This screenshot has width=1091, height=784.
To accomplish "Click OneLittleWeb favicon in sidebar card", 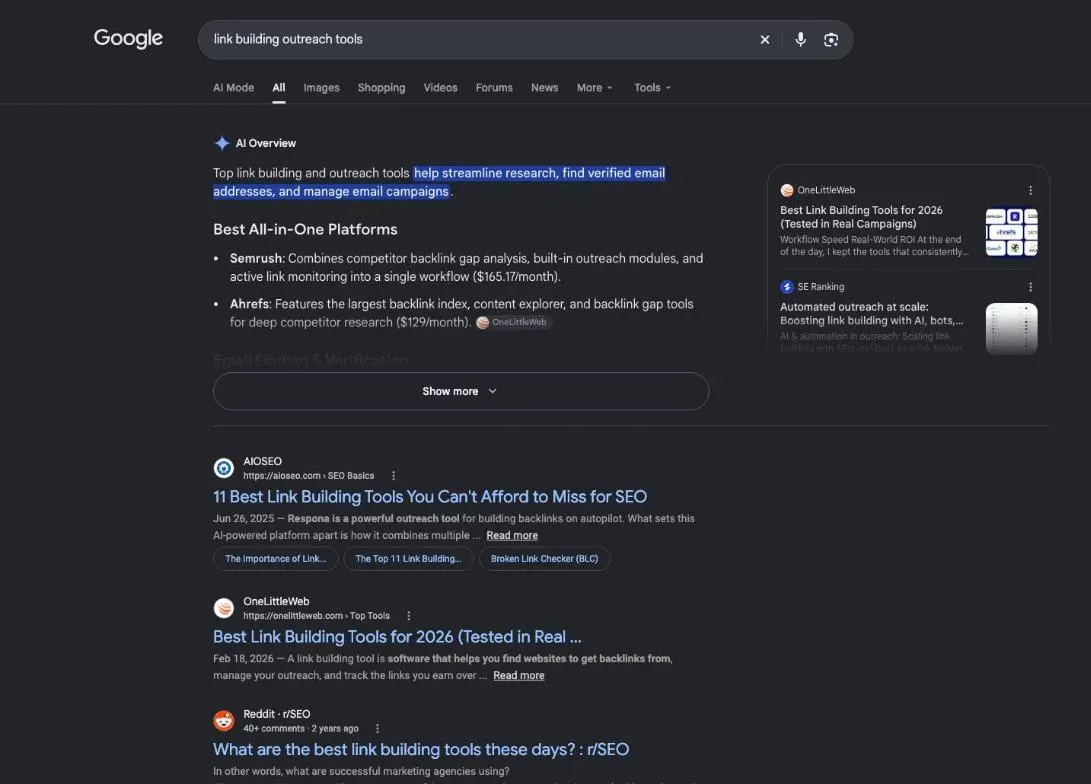I will click(787, 190).
